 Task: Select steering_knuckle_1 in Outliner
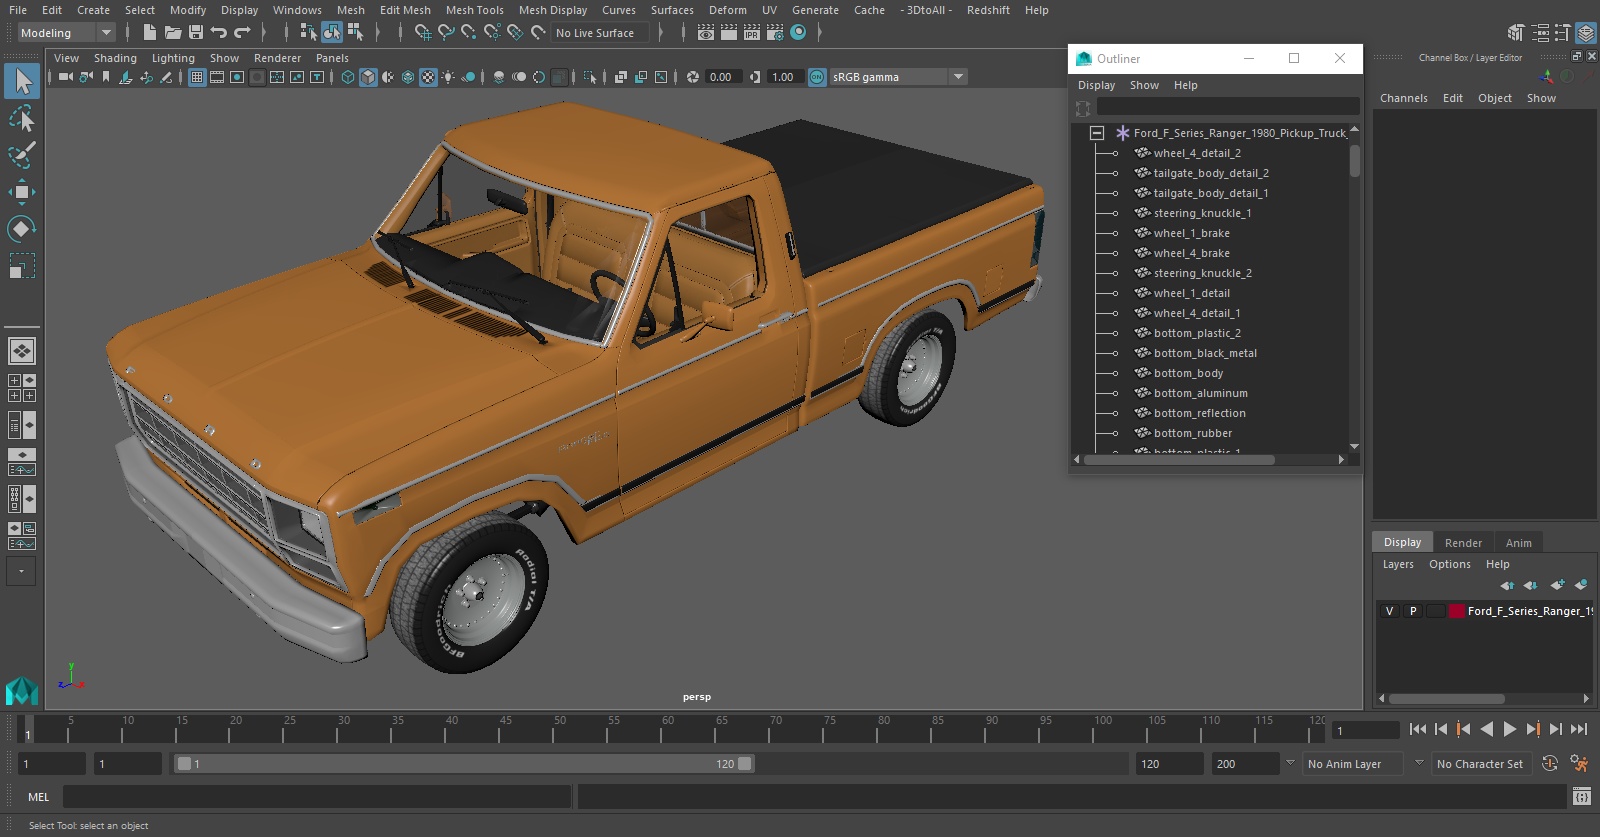pyautogui.click(x=1202, y=213)
